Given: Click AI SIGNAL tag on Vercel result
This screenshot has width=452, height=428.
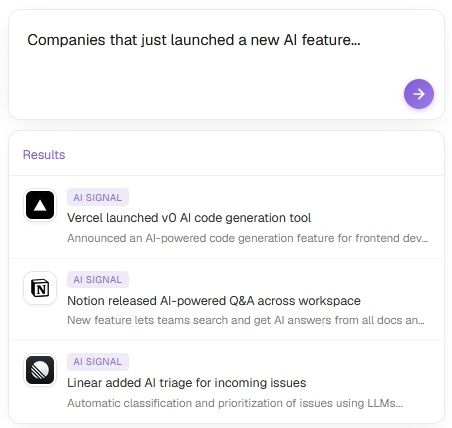Looking at the screenshot, I should click(98, 197).
